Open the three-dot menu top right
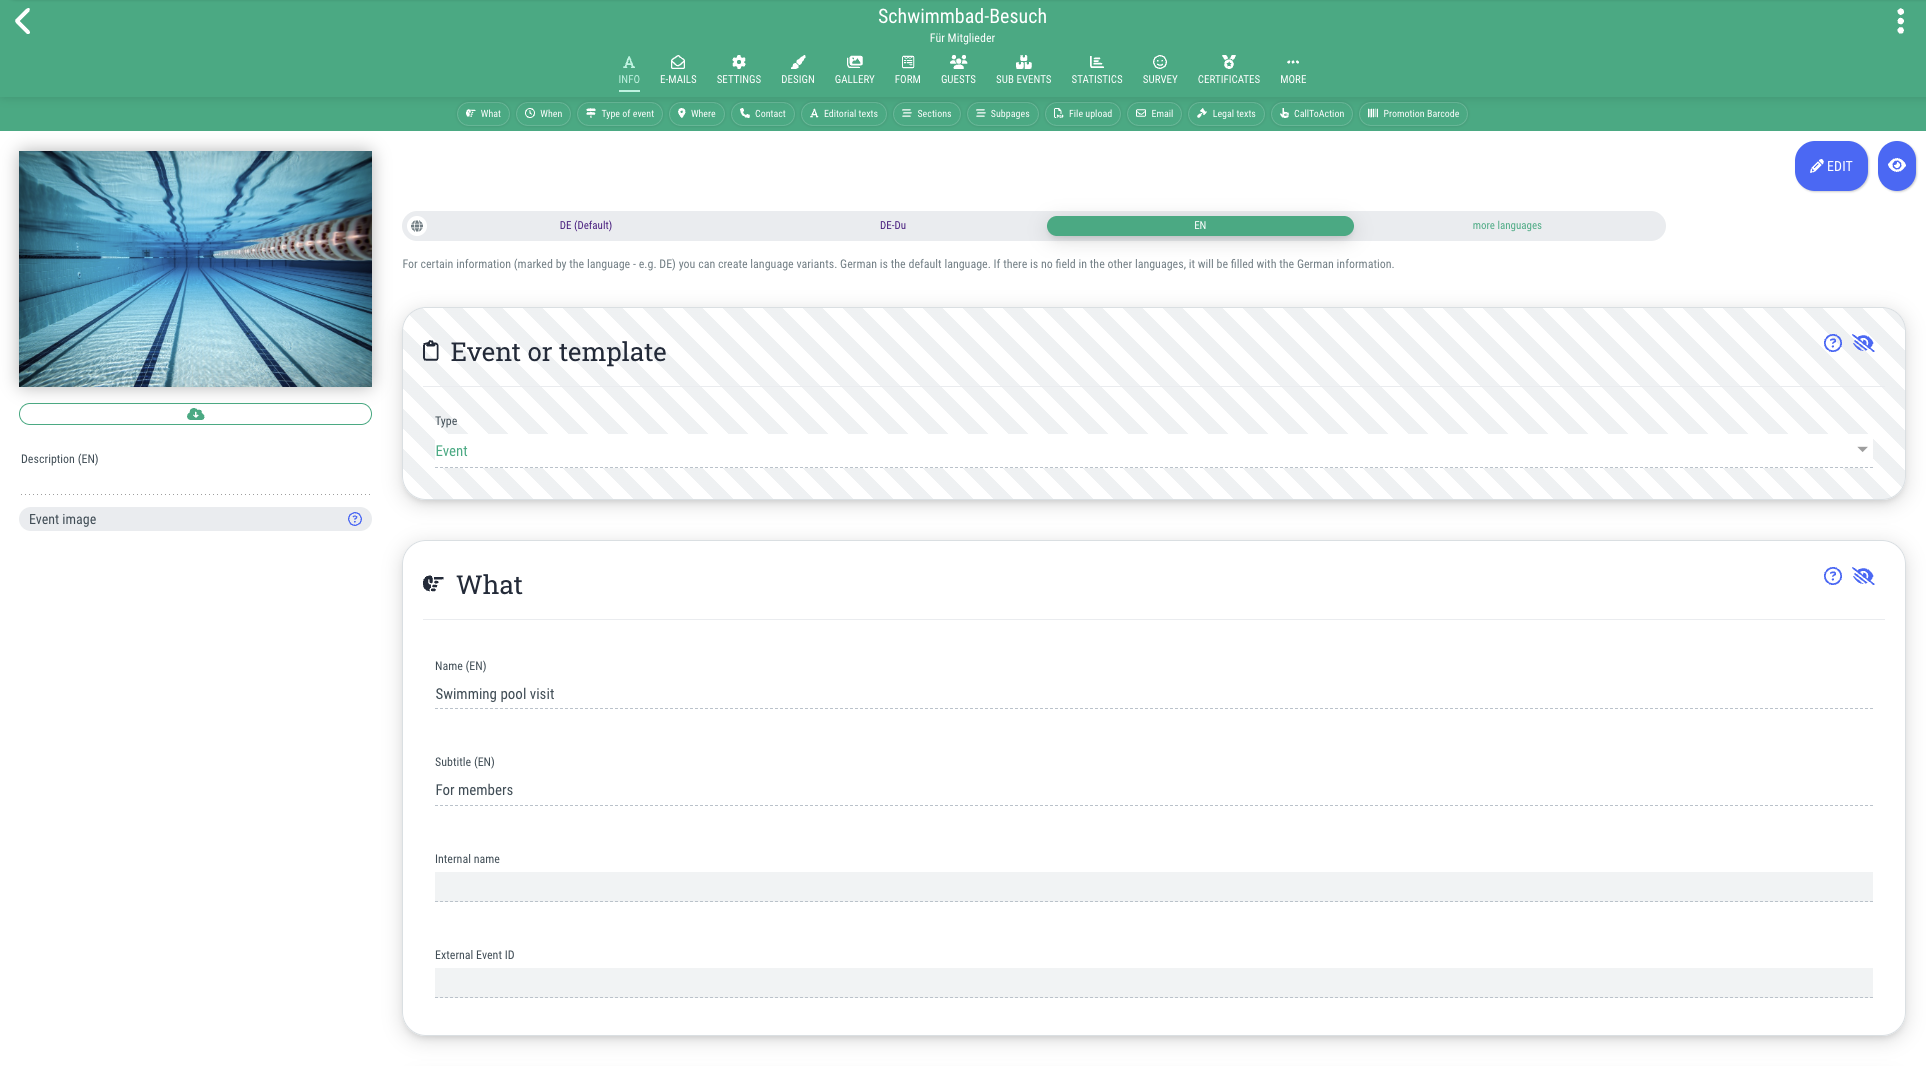The width and height of the screenshot is (1926, 1066). coord(1900,19)
